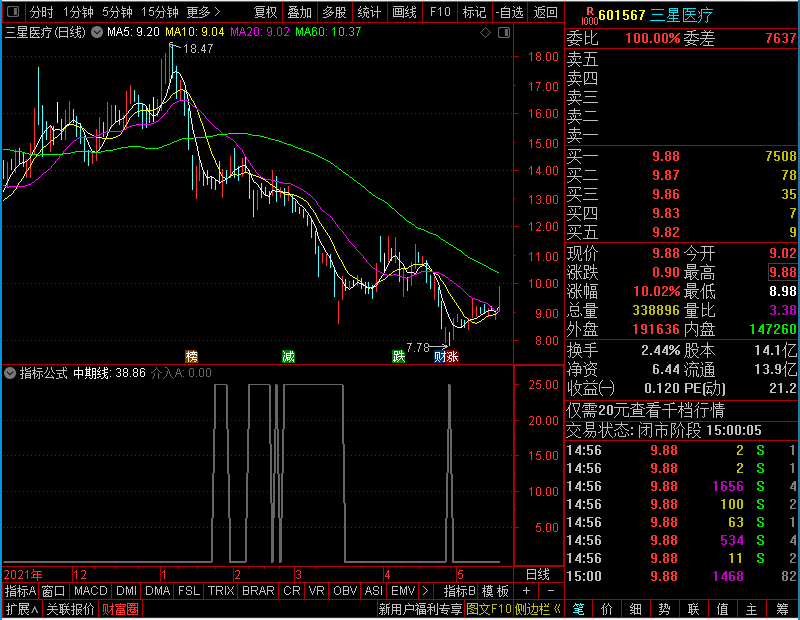Open the F10 company info

click(x=440, y=12)
